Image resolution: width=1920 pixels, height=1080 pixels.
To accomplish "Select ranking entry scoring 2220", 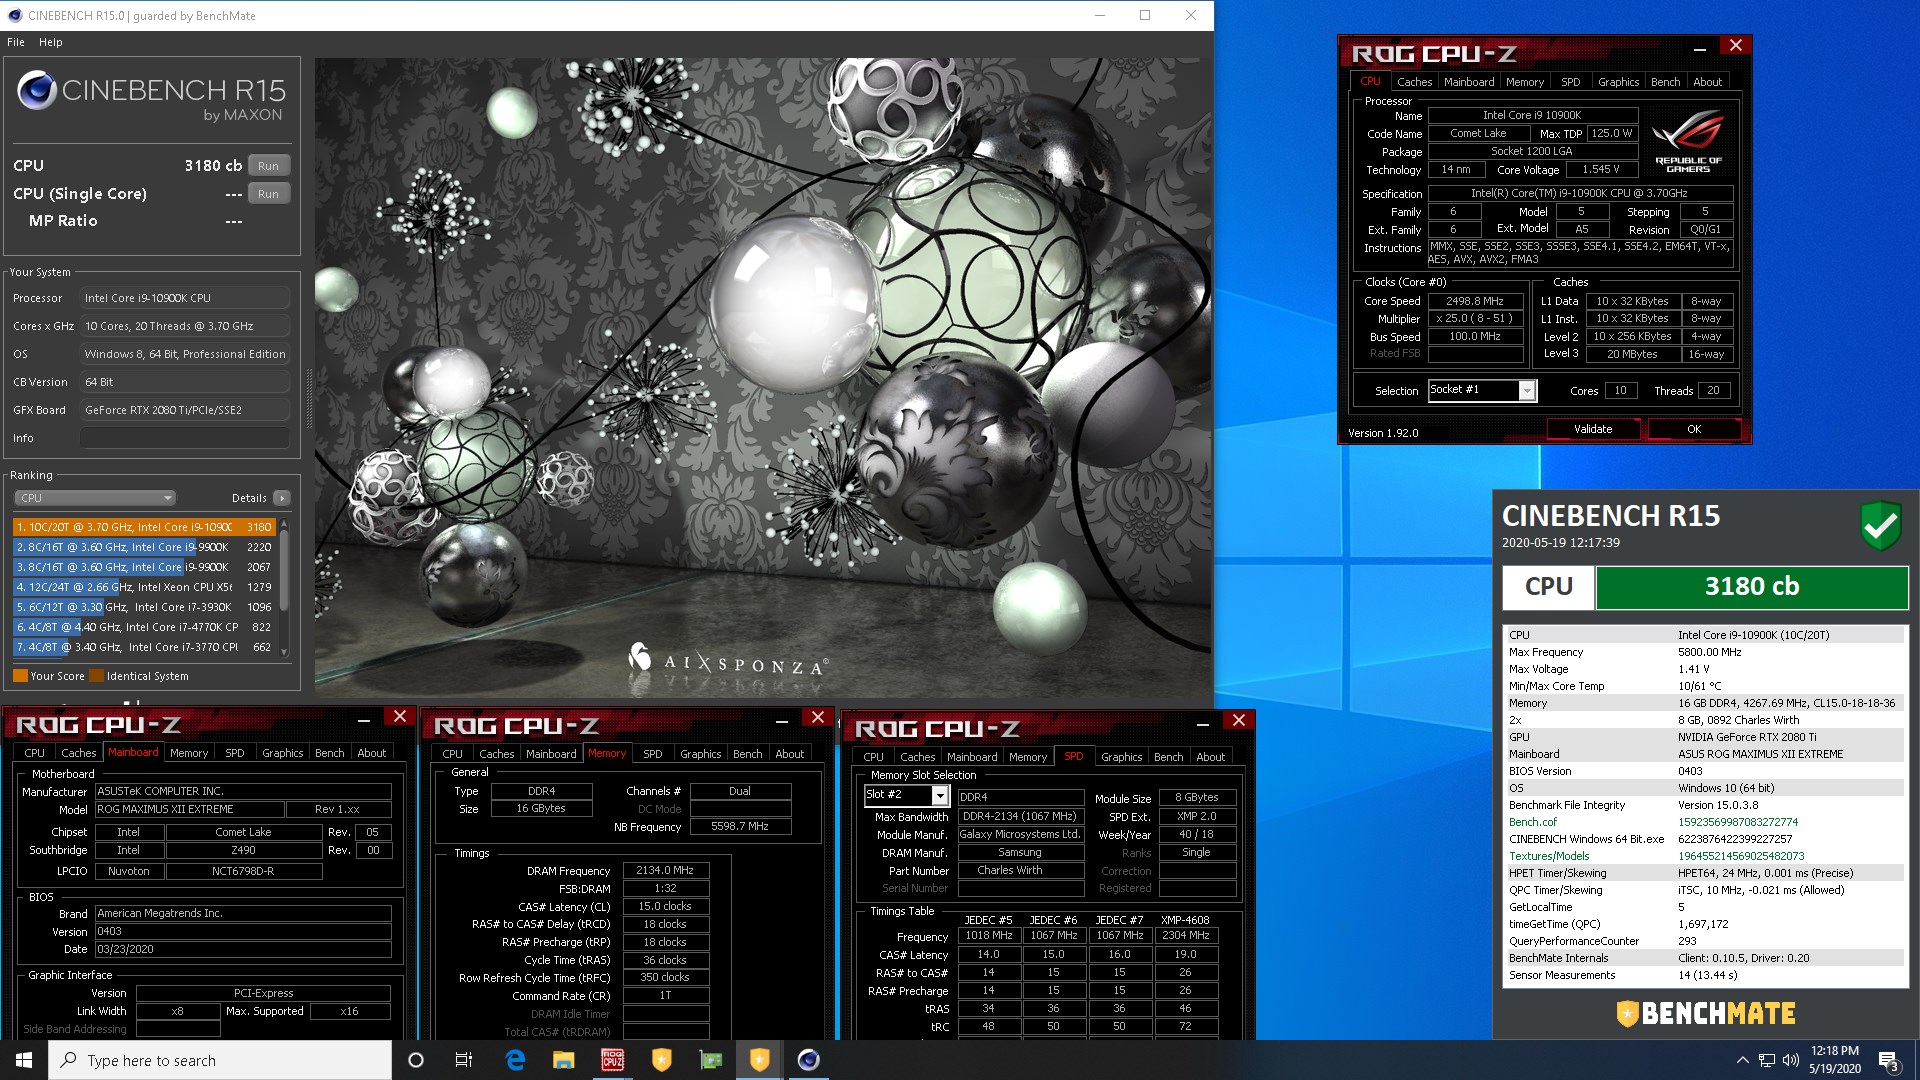I will [144, 547].
